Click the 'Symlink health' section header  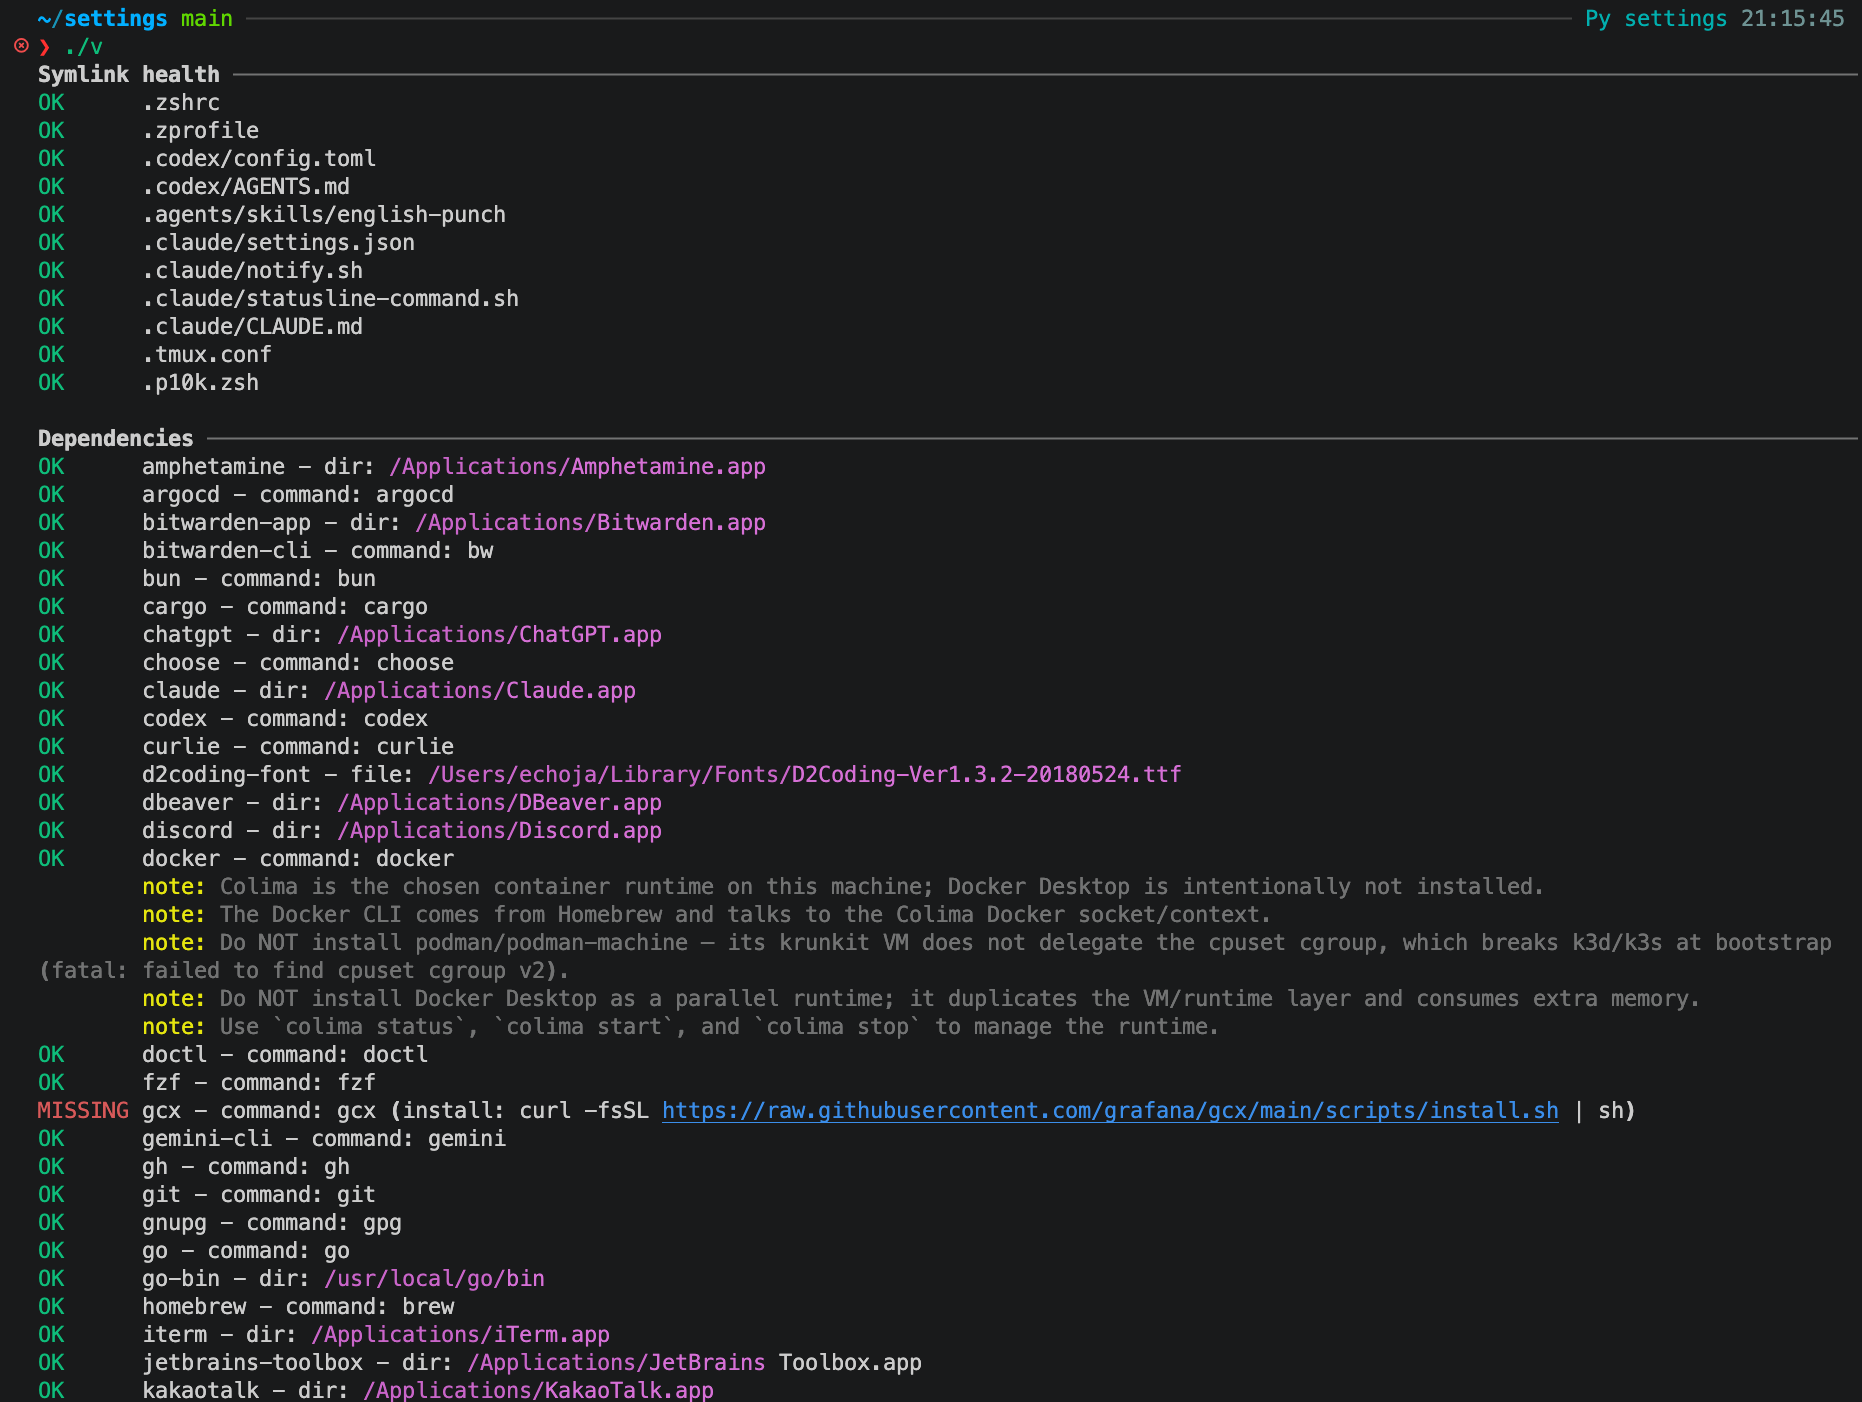(129, 75)
